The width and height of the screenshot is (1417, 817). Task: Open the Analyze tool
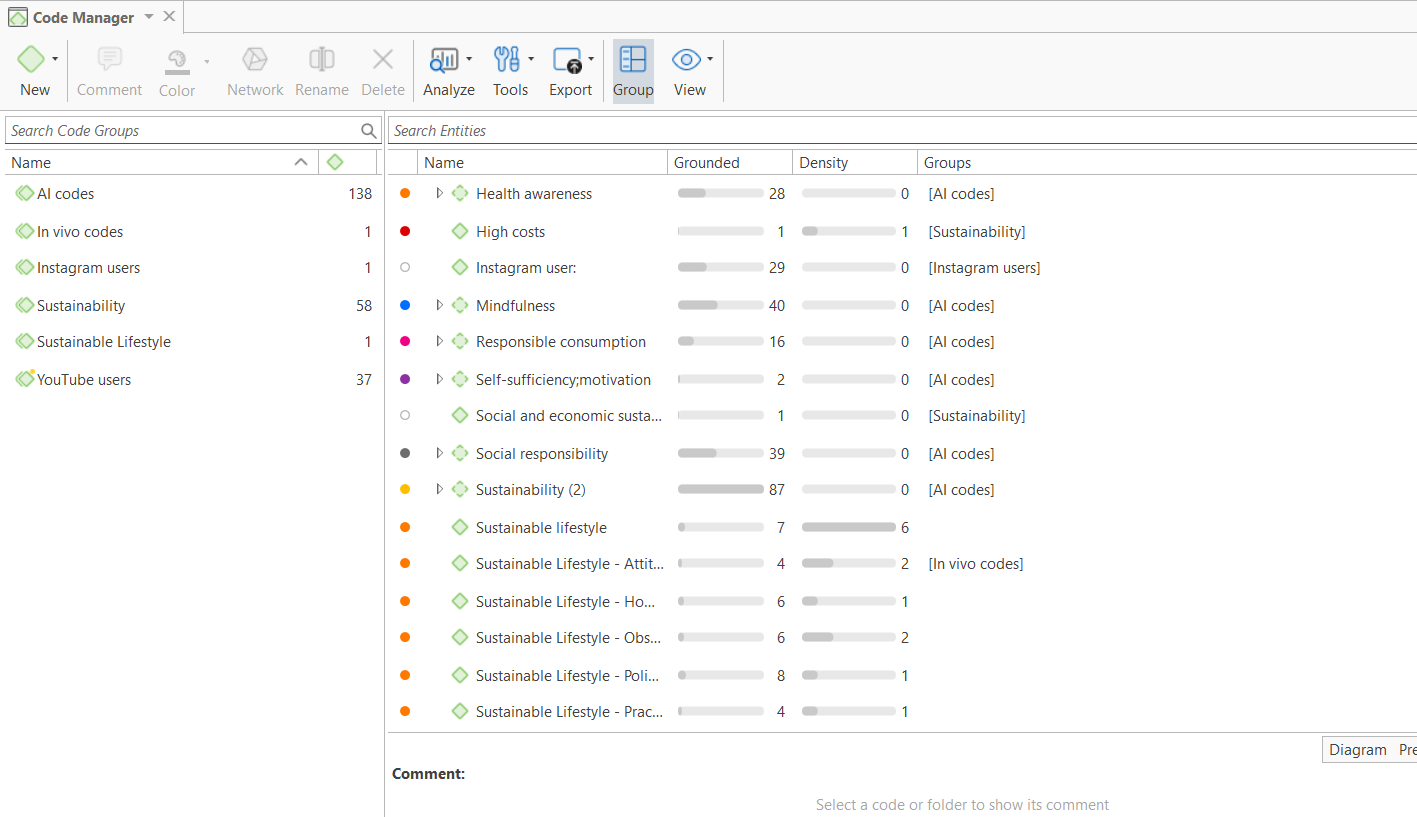(x=442, y=61)
